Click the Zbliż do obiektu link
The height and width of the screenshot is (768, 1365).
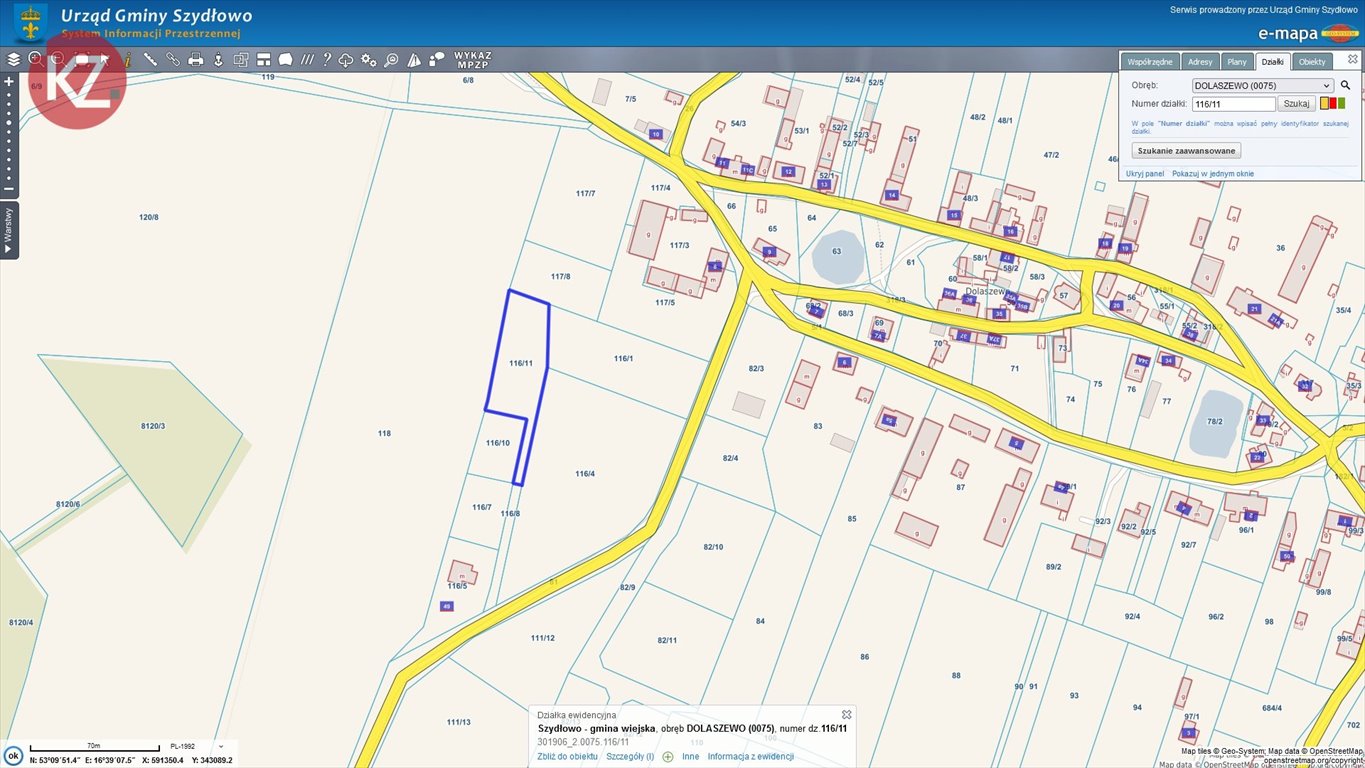pos(567,757)
